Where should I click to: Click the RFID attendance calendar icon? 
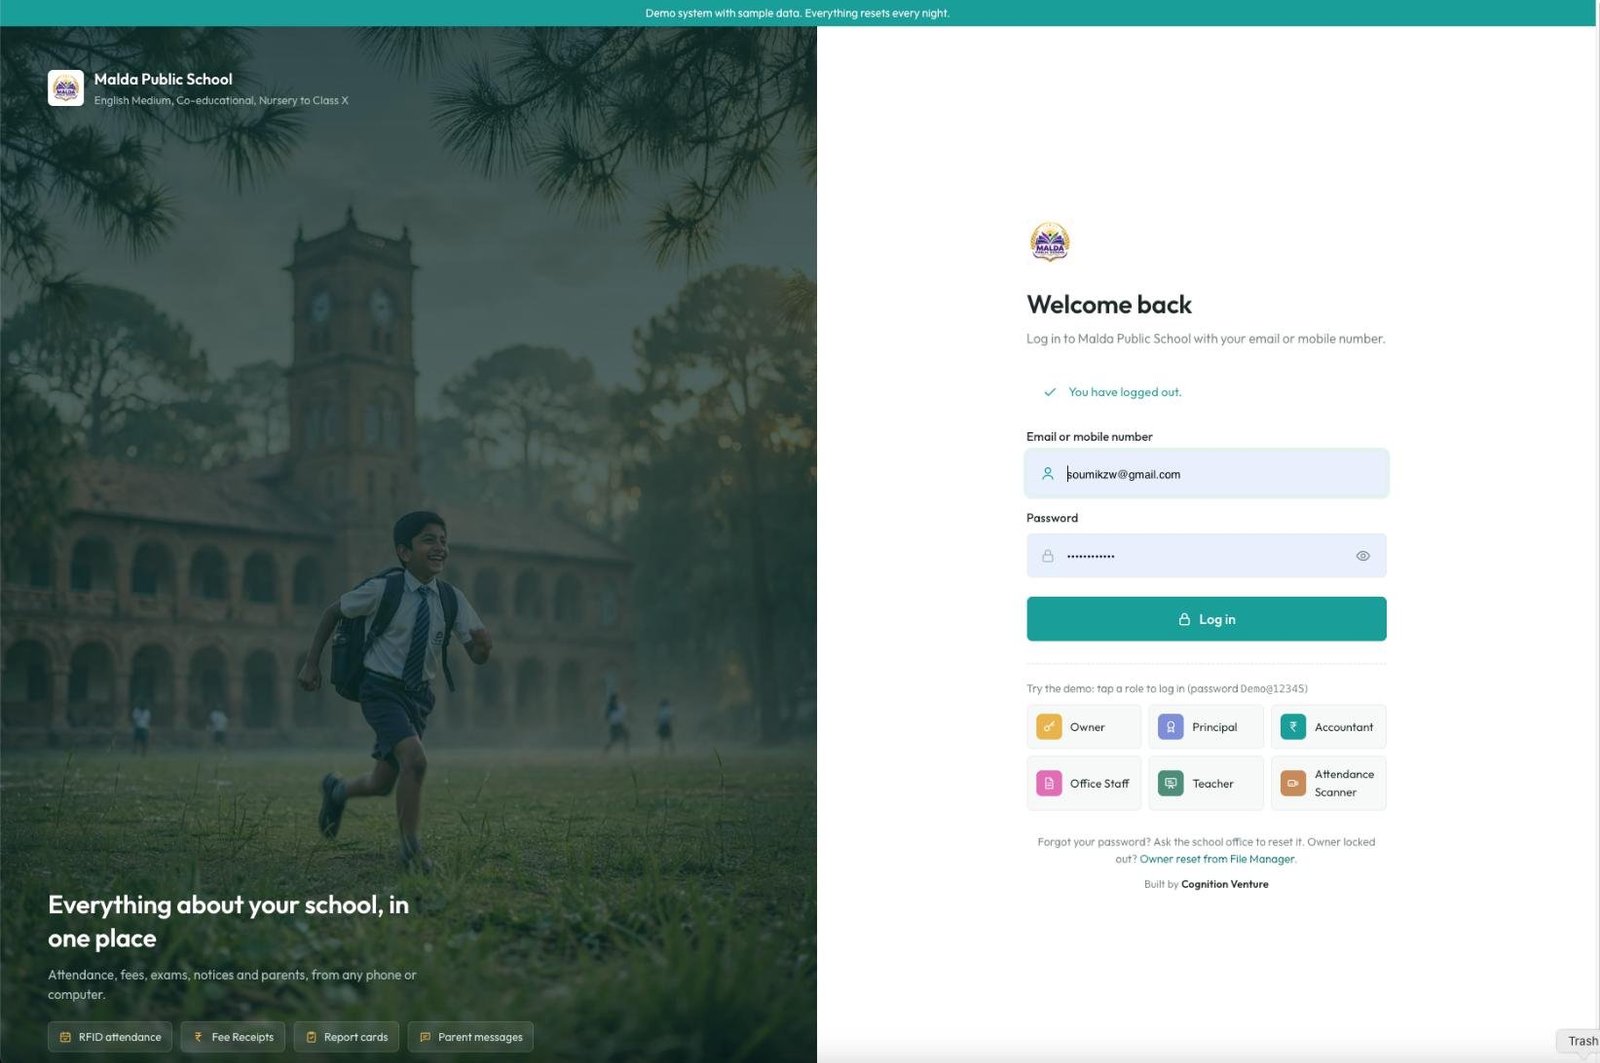pyautogui.click(x=65, y=1037)
